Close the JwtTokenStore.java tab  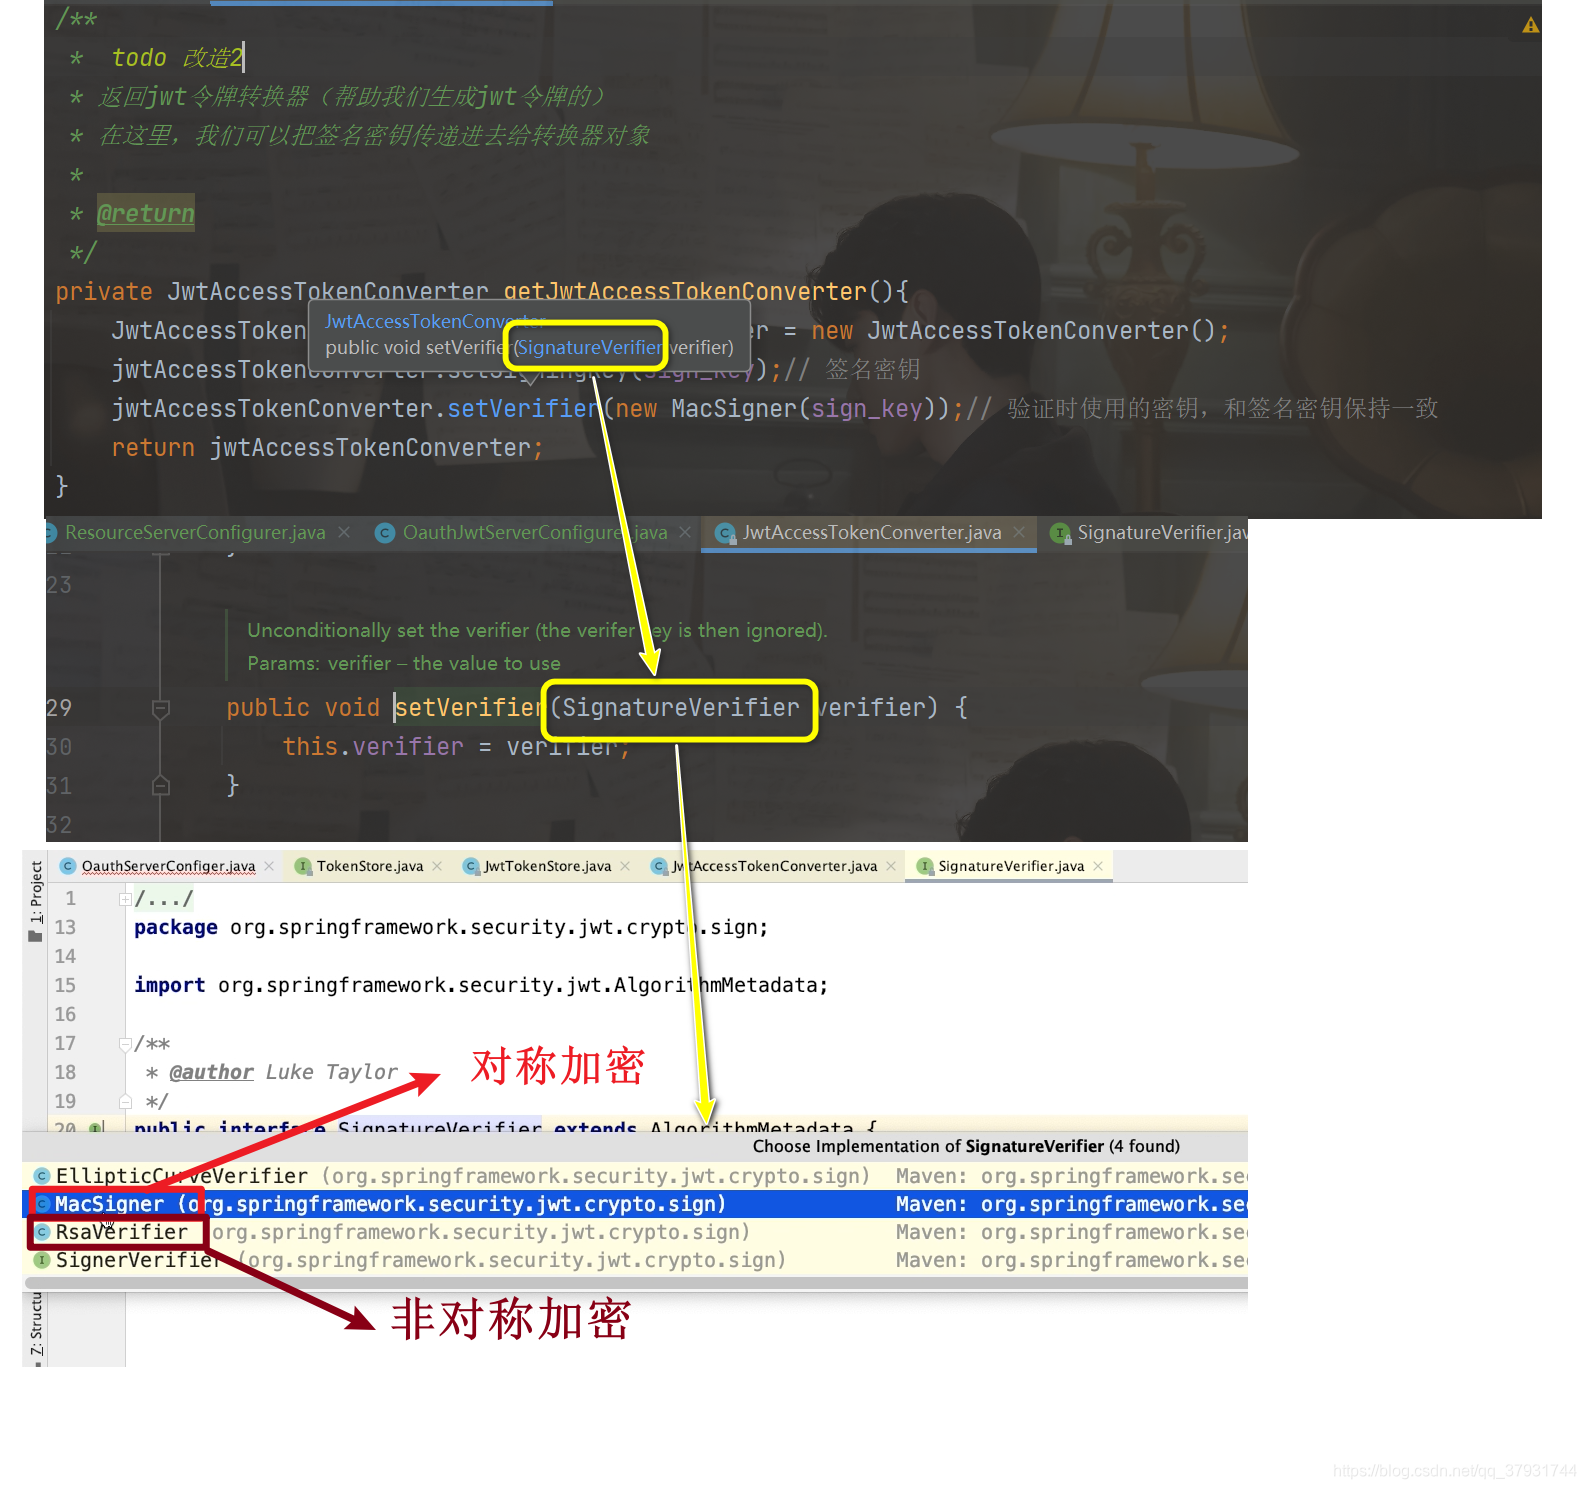coord(625,866)
